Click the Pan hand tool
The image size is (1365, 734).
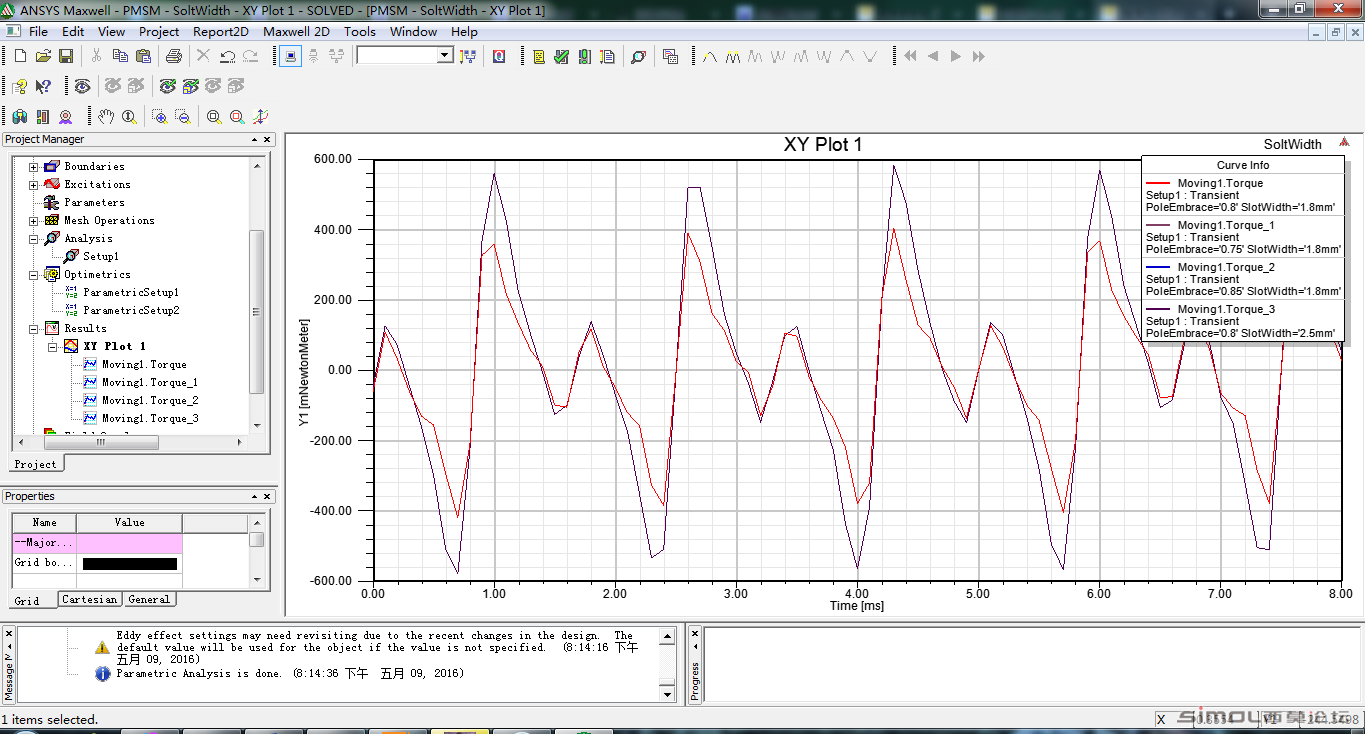click(x=106, y=116)
